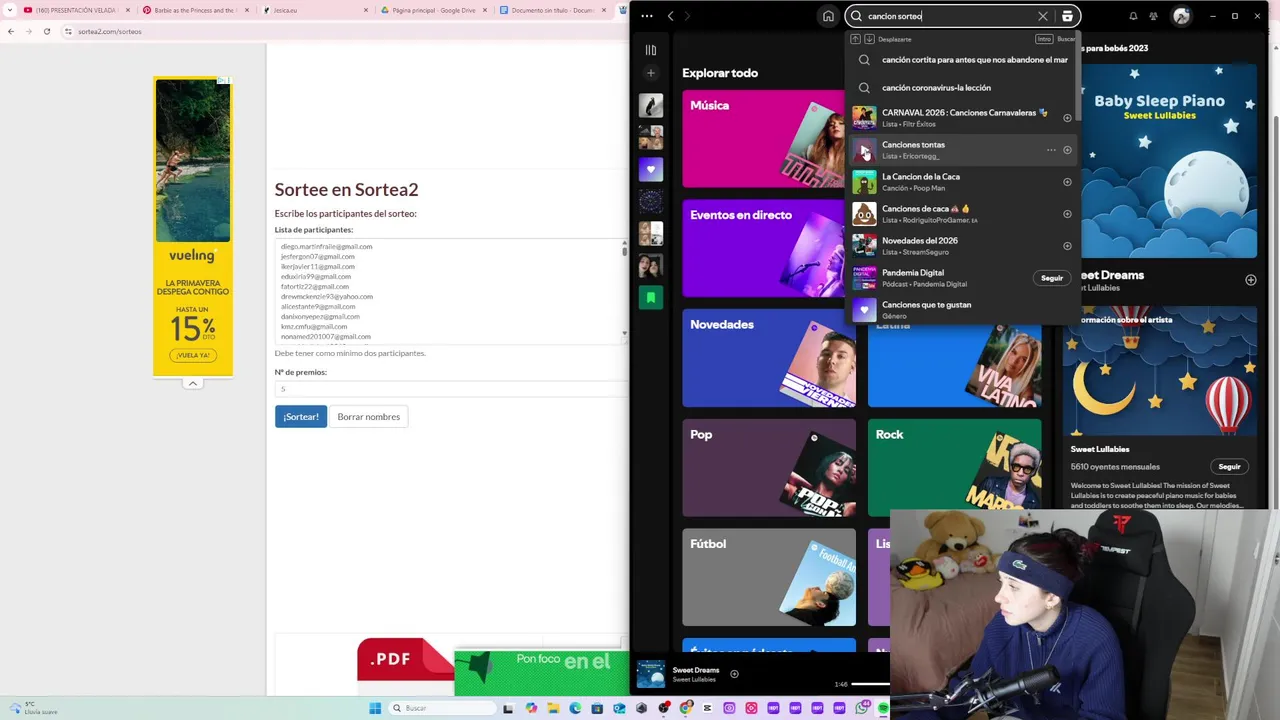Add CARNAVAL 2026 playlist to library
1280x720 pixels.
1067,118
